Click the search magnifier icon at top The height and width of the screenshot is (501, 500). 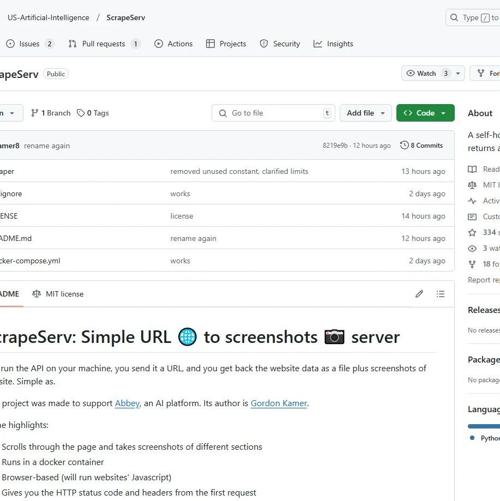(454, 17)
